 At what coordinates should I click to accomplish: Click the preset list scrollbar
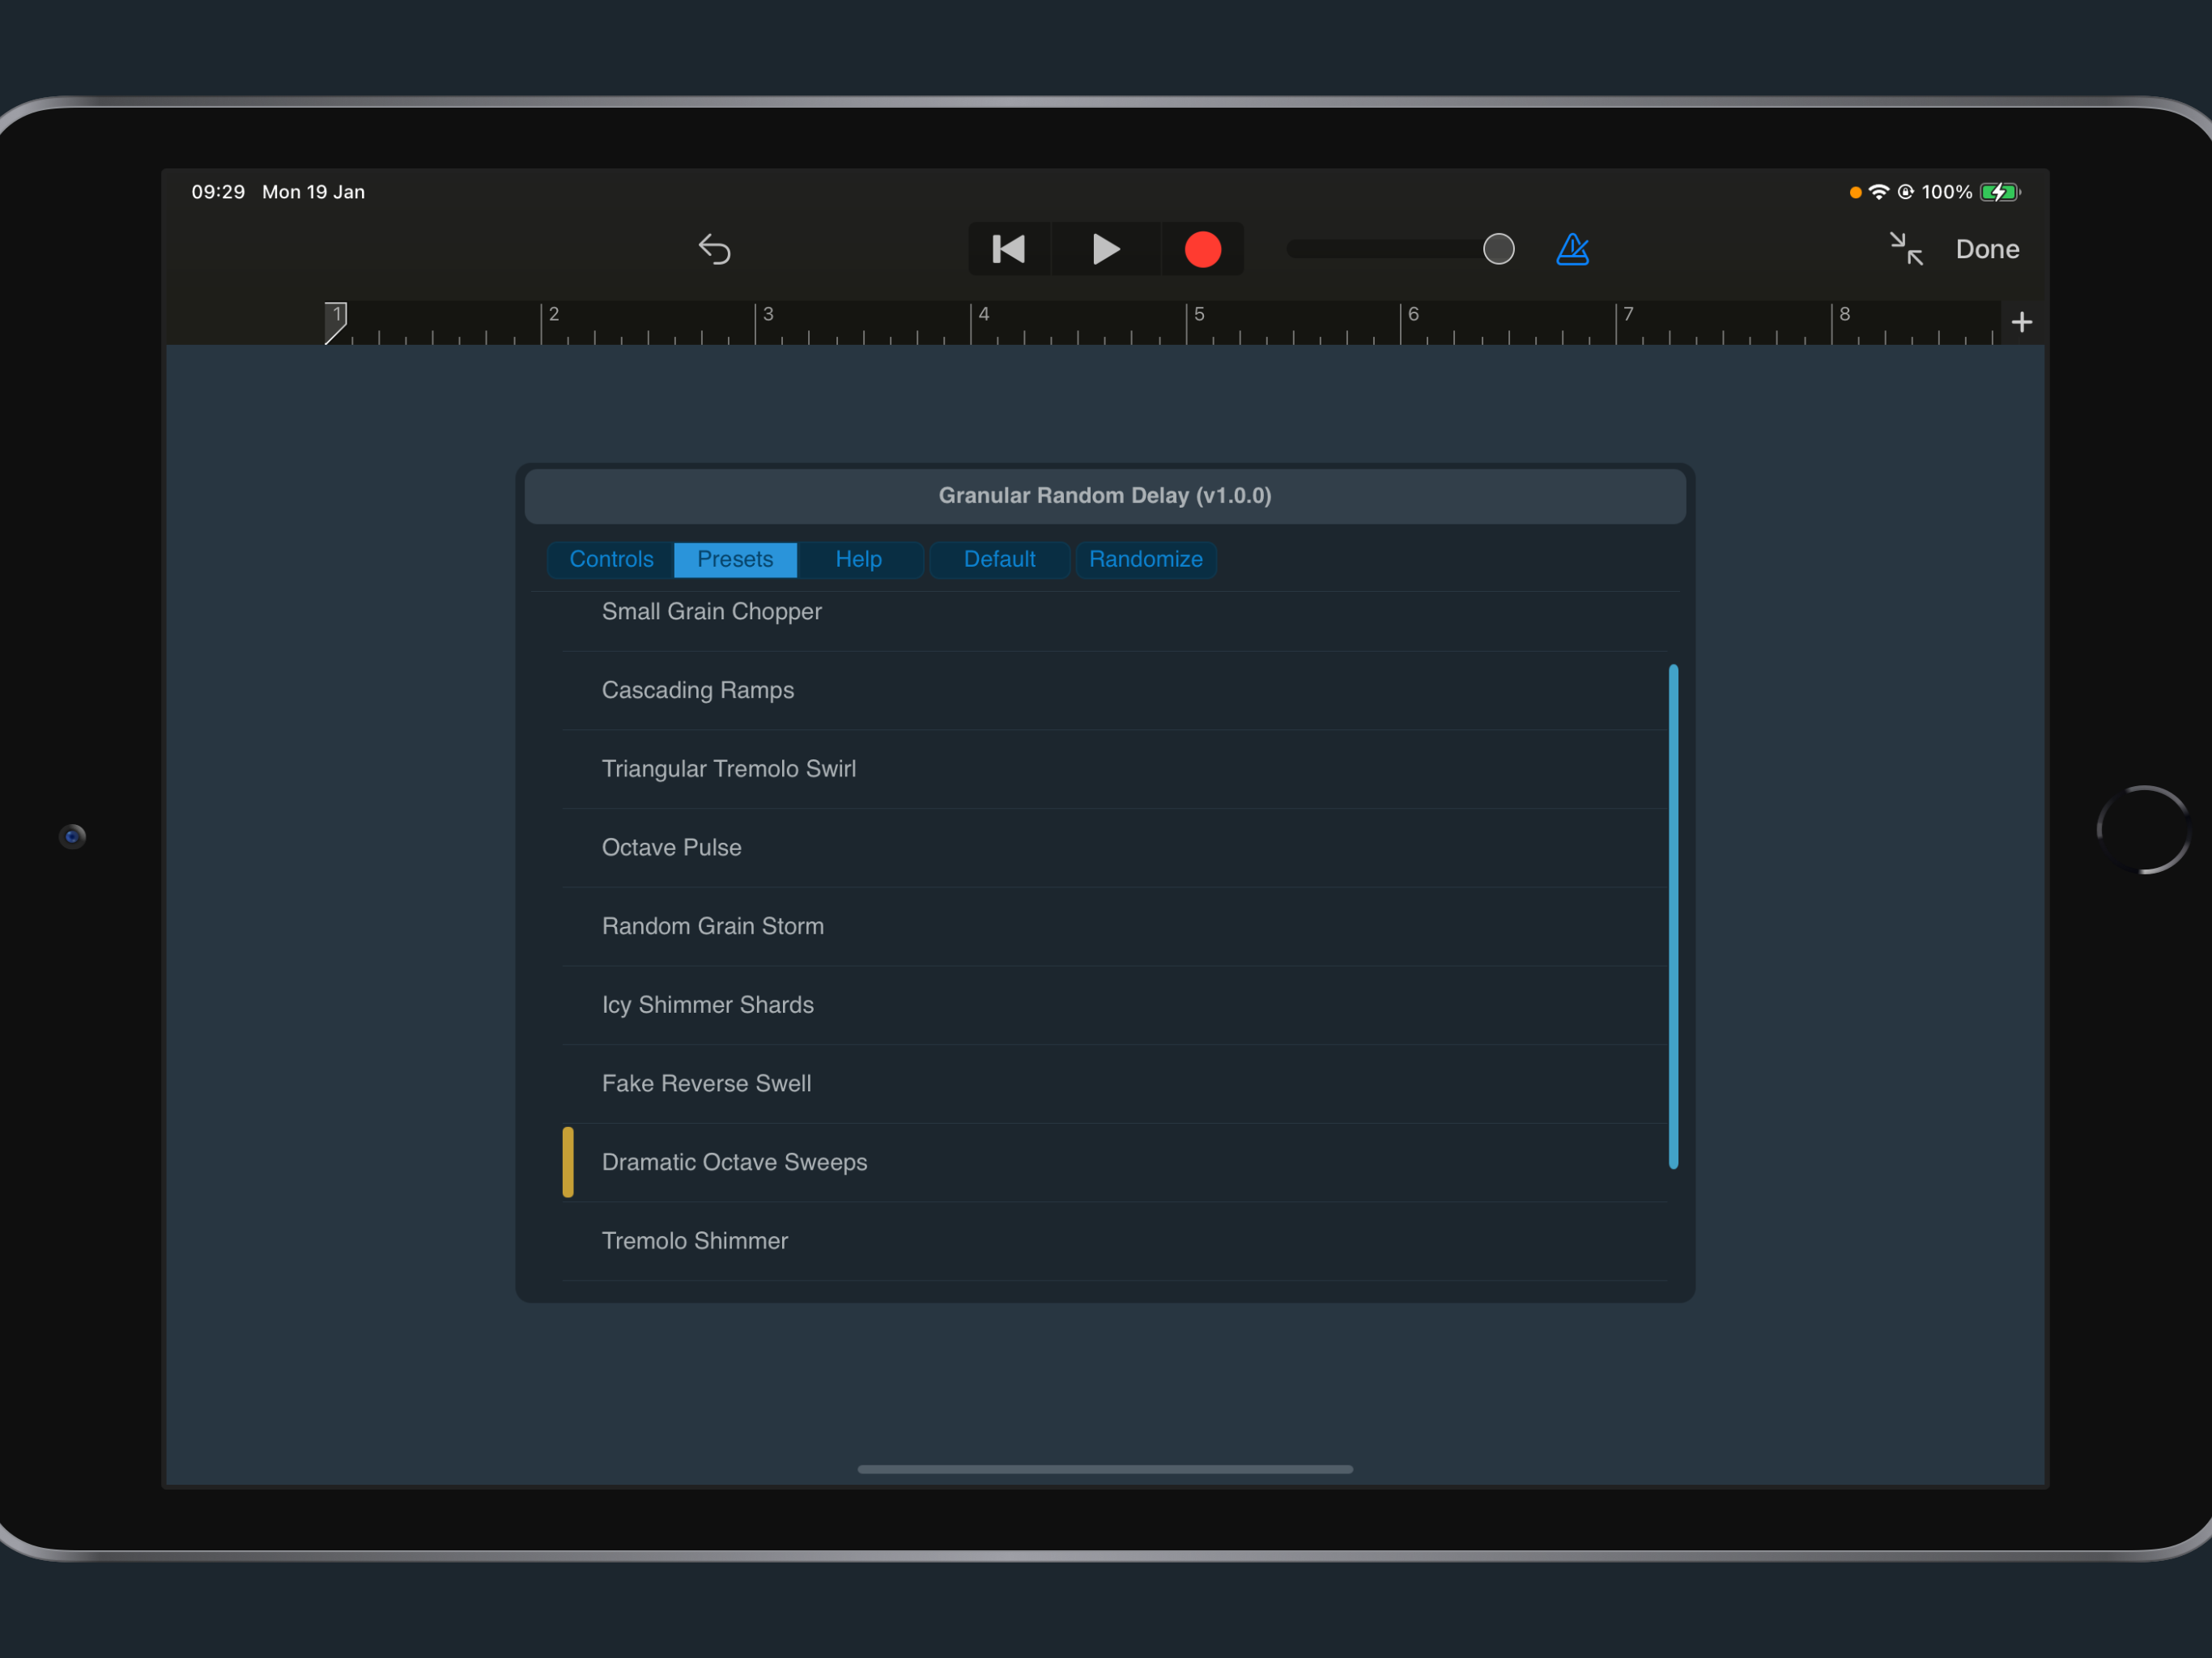click(1673, 916)
